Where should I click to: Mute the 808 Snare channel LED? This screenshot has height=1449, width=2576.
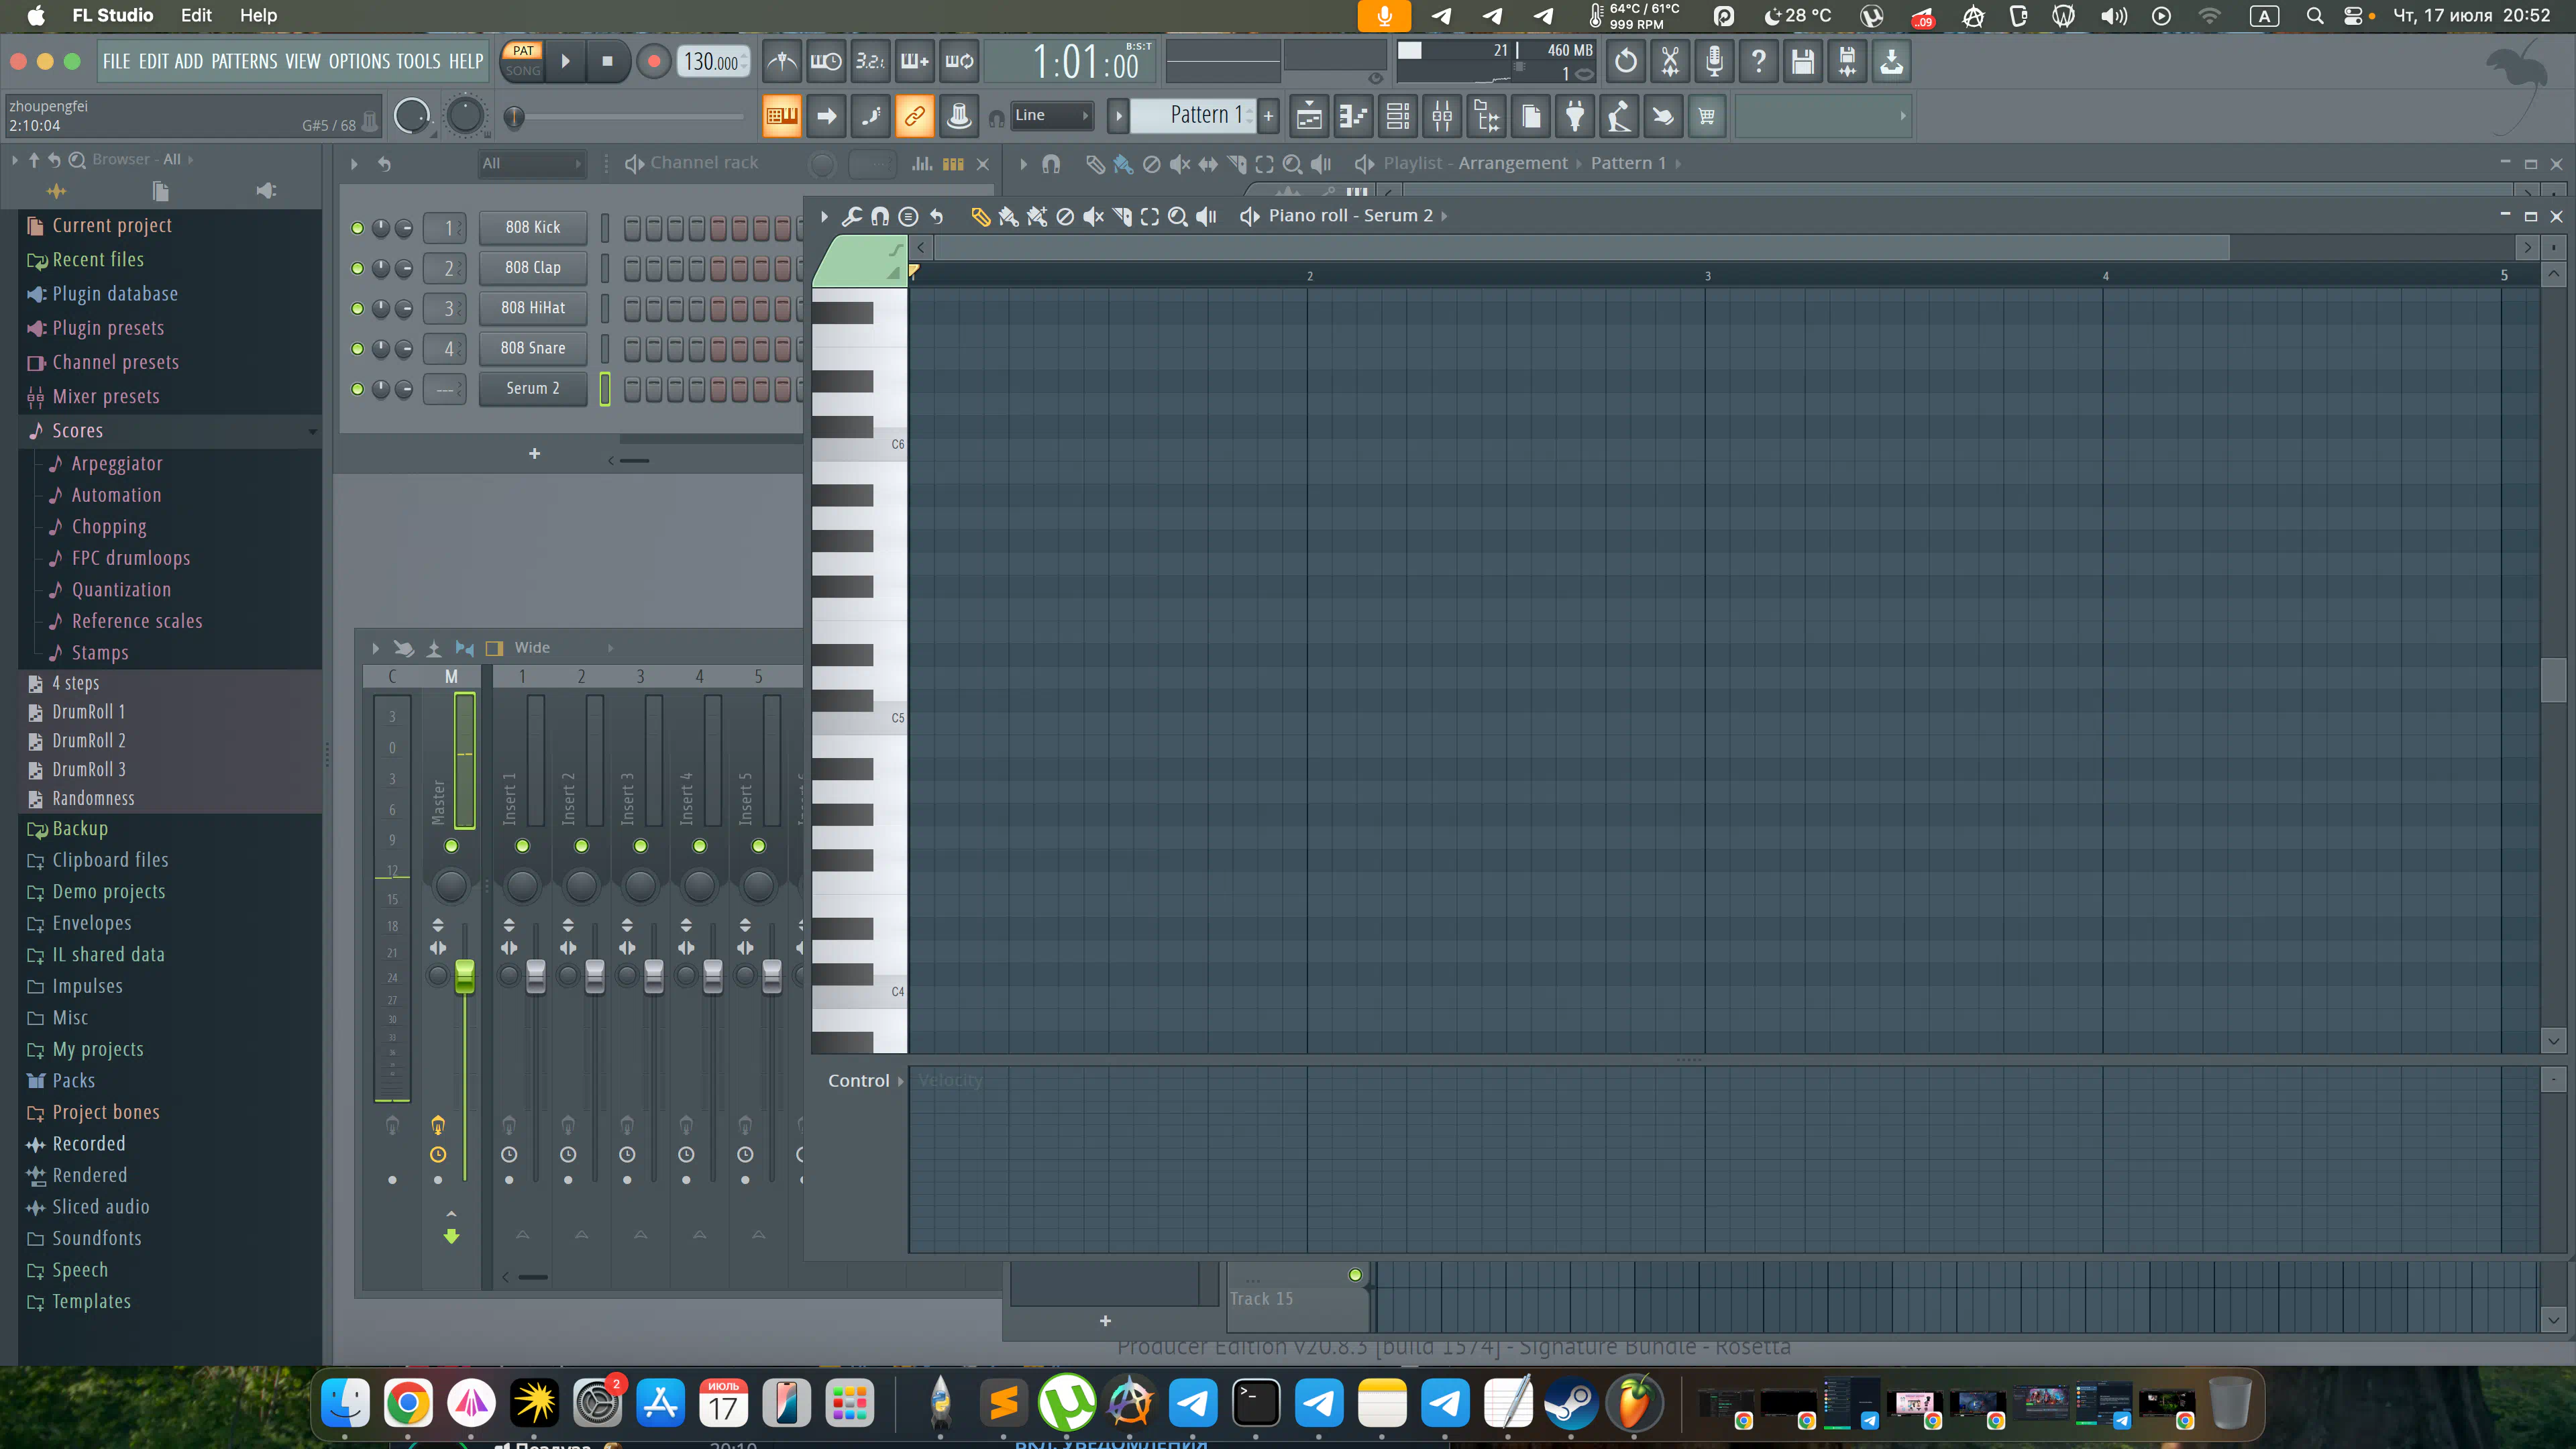pos(357,348)
